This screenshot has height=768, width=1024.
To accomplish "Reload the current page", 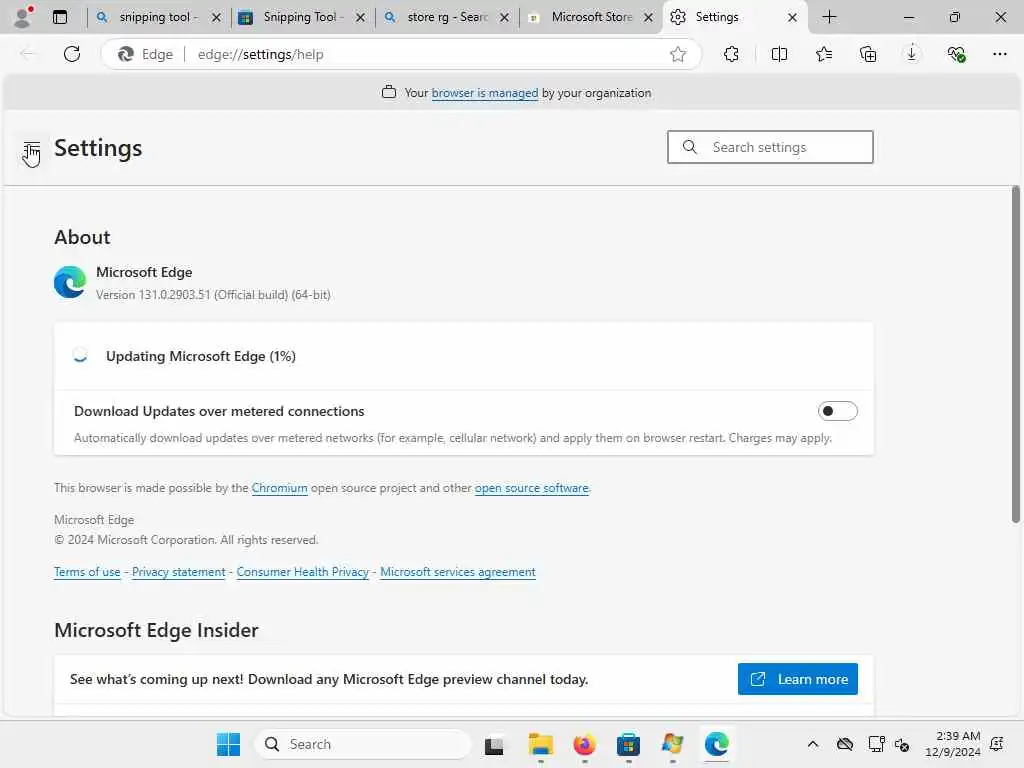I will point(72,54).
